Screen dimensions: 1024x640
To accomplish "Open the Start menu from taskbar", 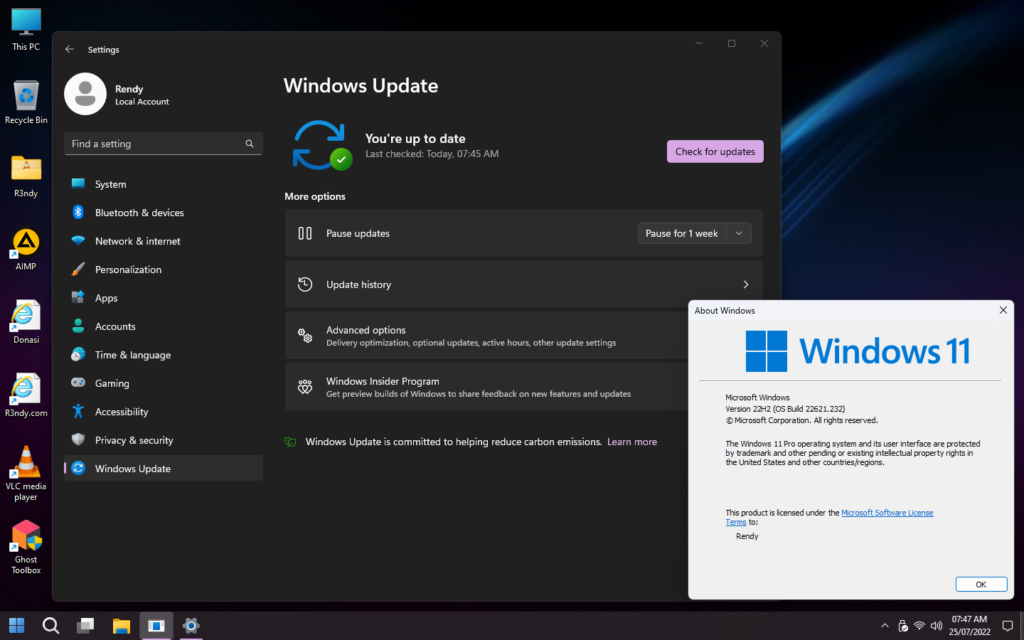I will point(16,626).
